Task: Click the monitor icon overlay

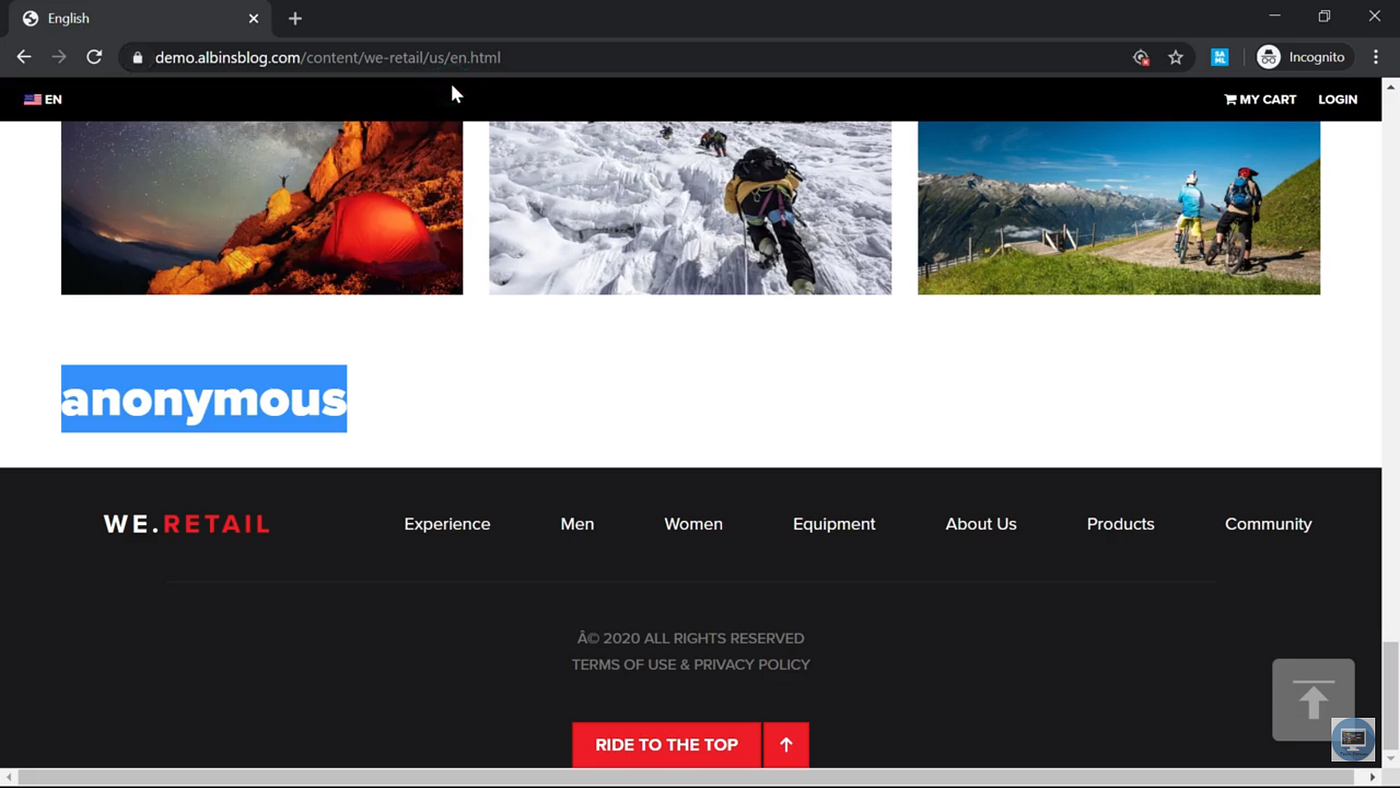Action: click(1353, 740)
